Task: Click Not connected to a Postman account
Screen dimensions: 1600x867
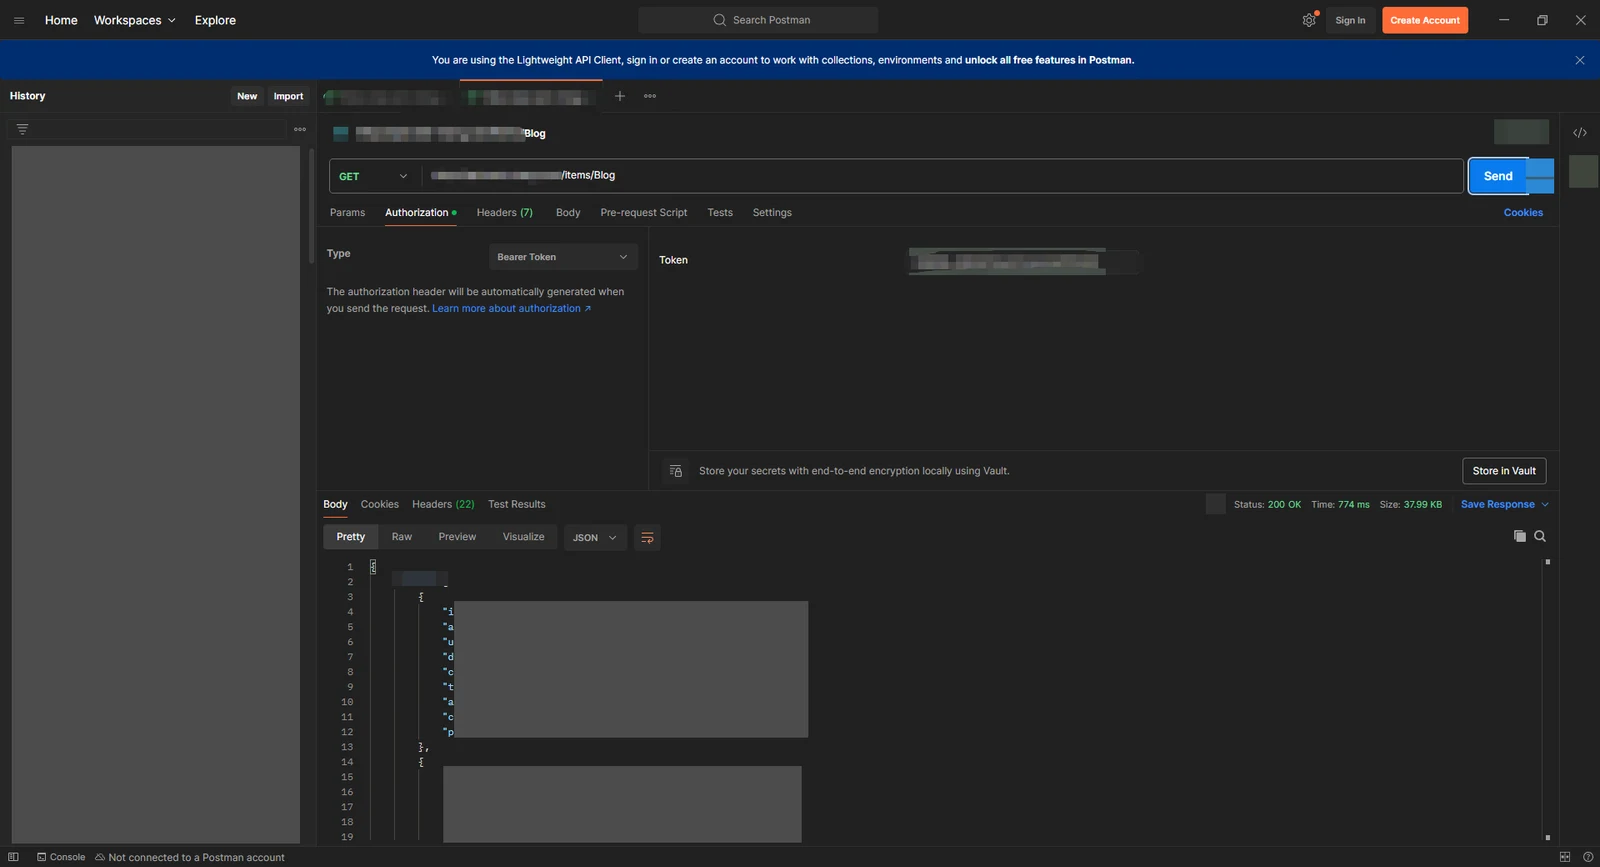Action: pyautogui.click(x=190, y=857)
